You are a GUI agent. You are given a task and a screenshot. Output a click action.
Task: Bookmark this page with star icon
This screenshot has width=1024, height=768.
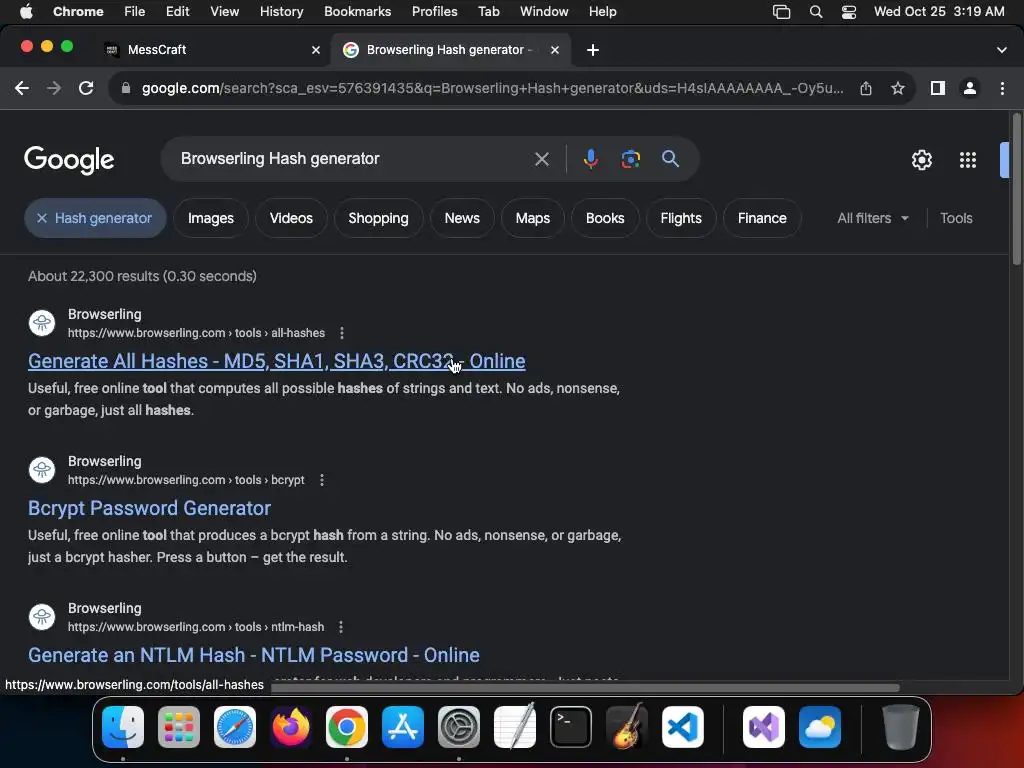pos(898,88)
